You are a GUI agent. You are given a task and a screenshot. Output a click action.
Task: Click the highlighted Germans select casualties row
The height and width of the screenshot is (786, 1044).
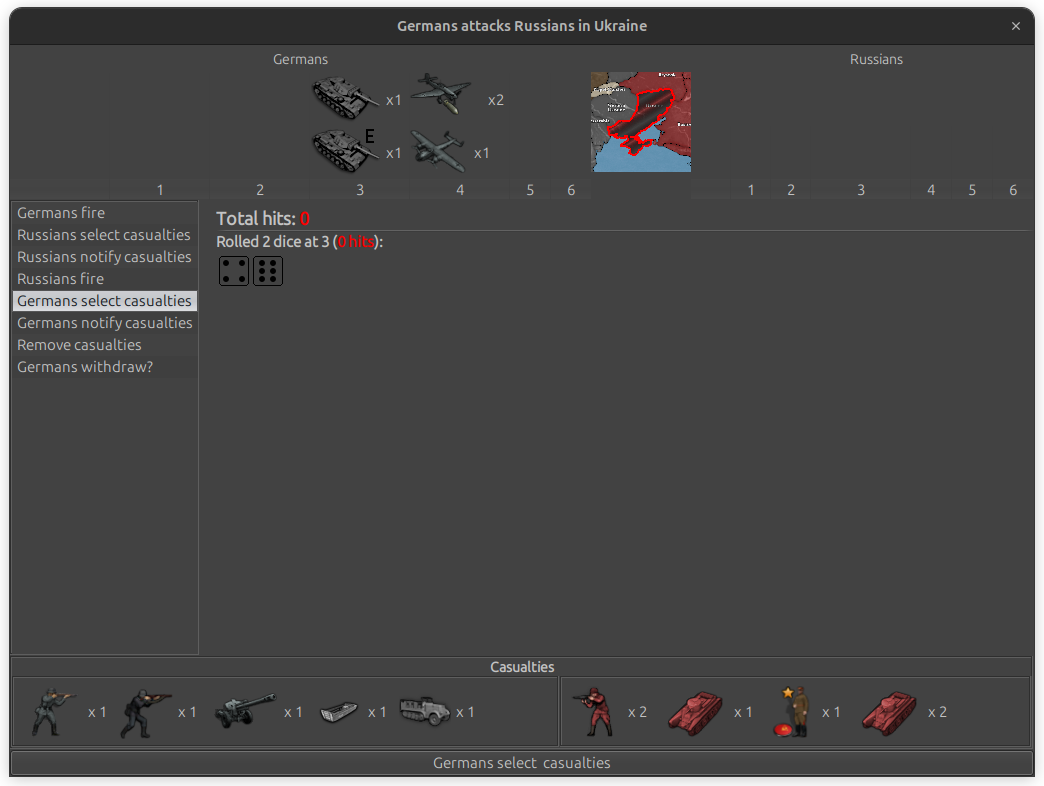coord(104,300)
